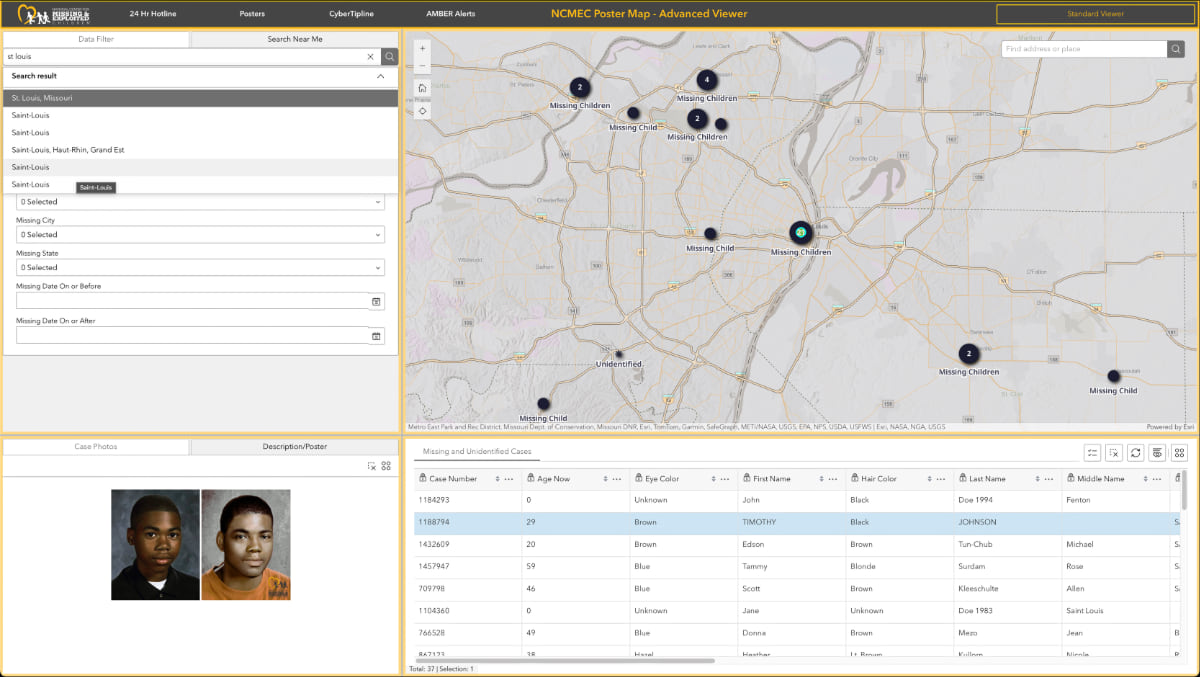Toggle column visibility in the cases table
The width and height of the screenshot is (1200, 677).
click(1157, 453)
